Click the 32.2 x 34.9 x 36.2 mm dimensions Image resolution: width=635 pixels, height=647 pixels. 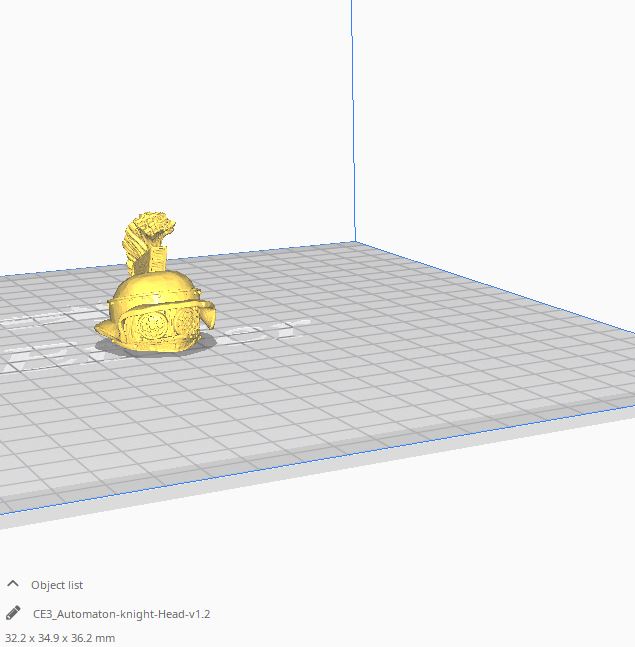click(60, 637)
